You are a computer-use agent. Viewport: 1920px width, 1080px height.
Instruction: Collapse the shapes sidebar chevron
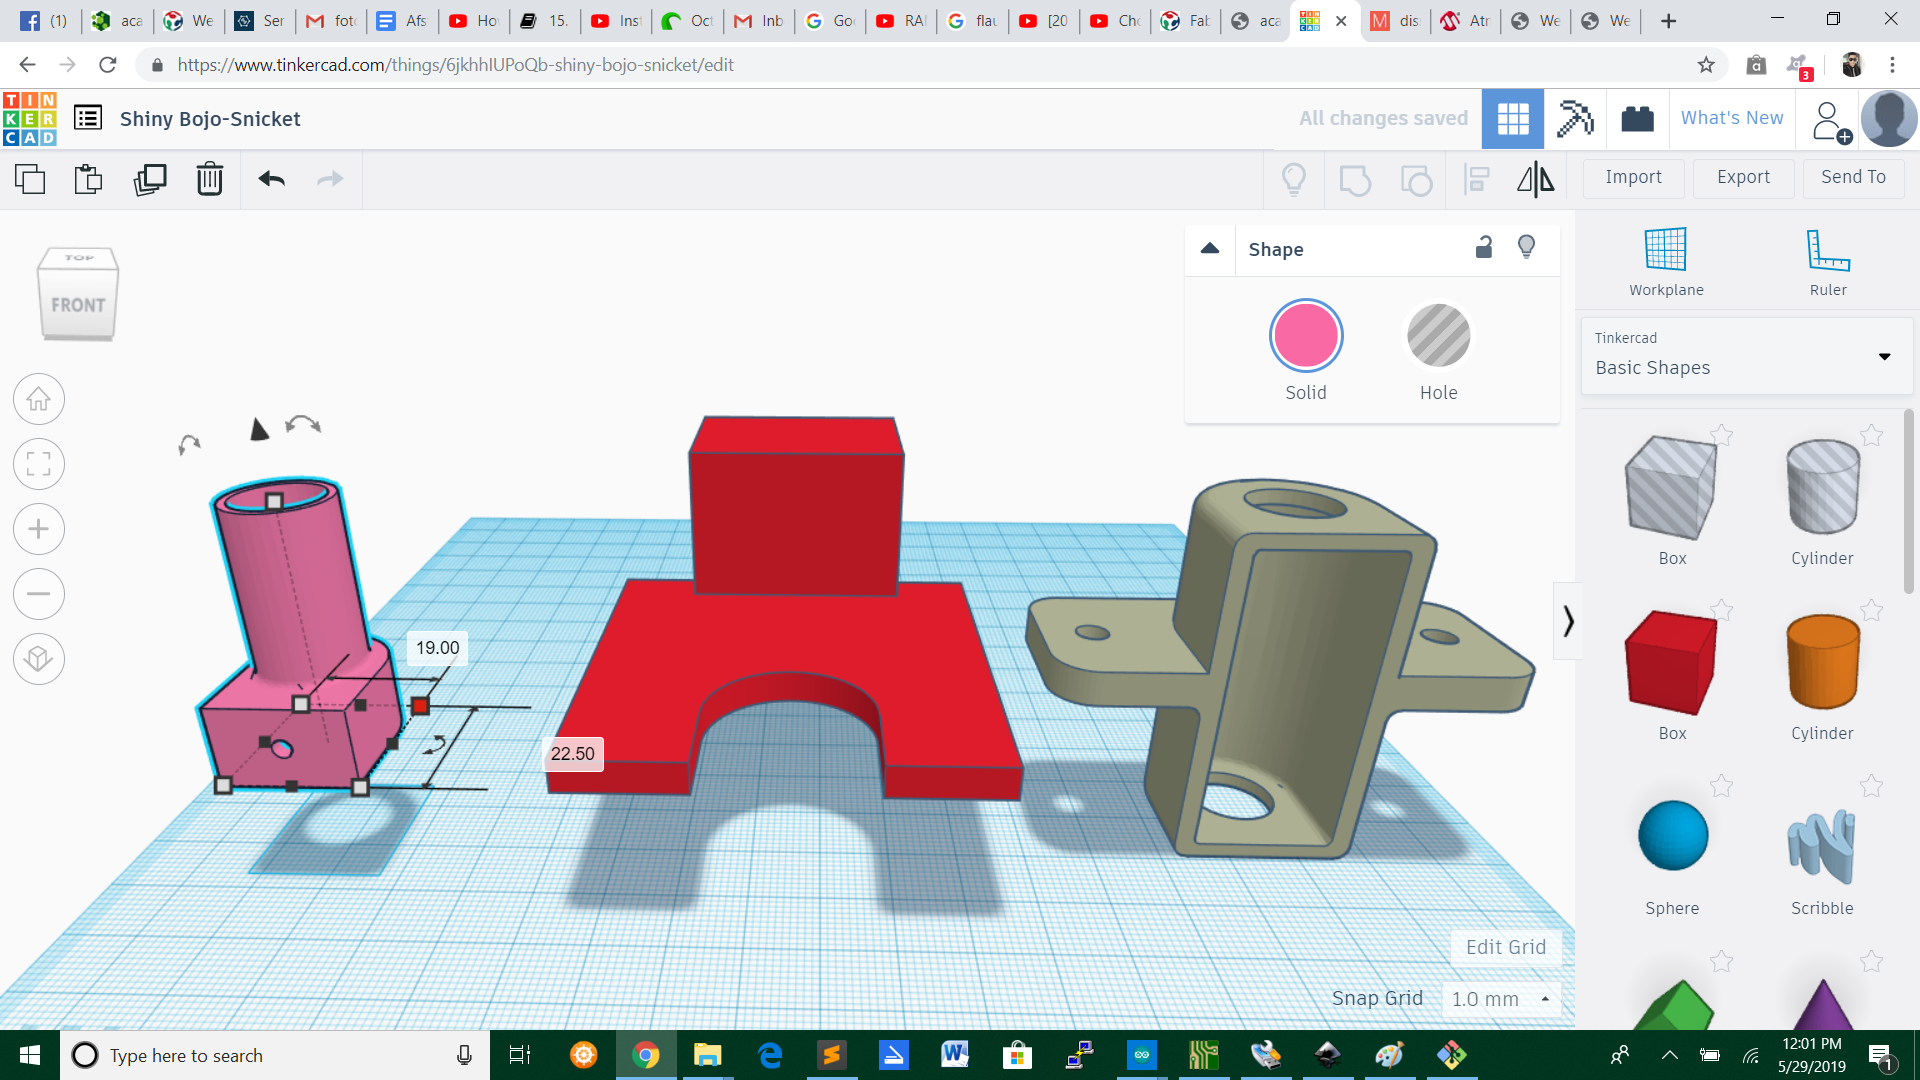tap(1568, 621)
